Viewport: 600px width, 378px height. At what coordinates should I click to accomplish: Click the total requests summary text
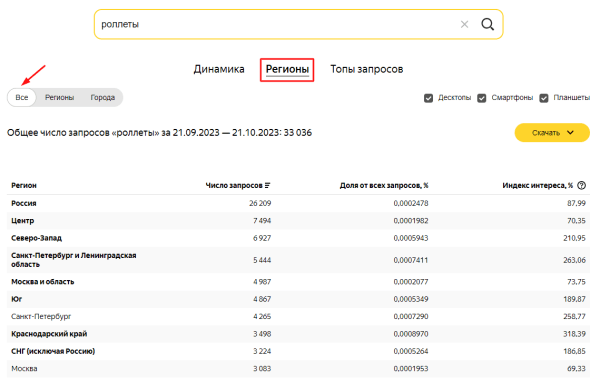click(x=159, y=133)
